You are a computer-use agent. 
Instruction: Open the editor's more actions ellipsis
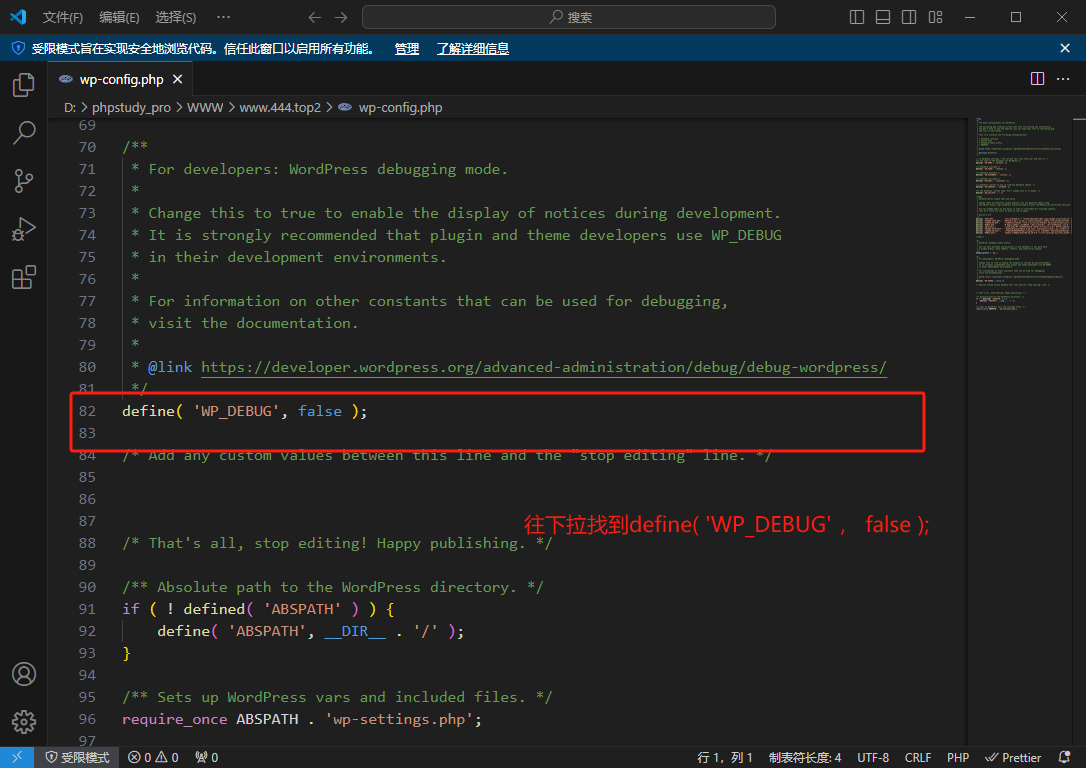click(1064, 79)
